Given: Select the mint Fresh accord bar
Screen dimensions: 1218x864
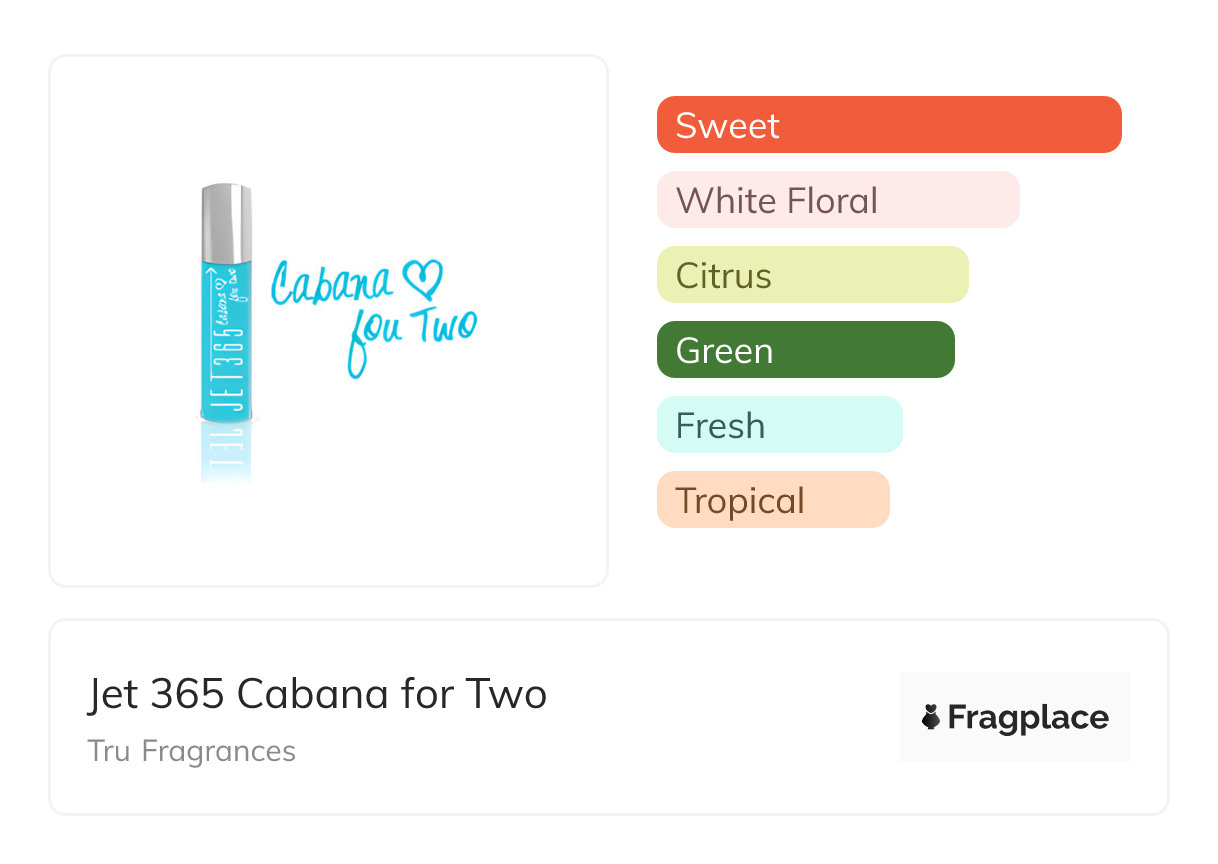Looking at the screenshot, I should tap(779, 425).
